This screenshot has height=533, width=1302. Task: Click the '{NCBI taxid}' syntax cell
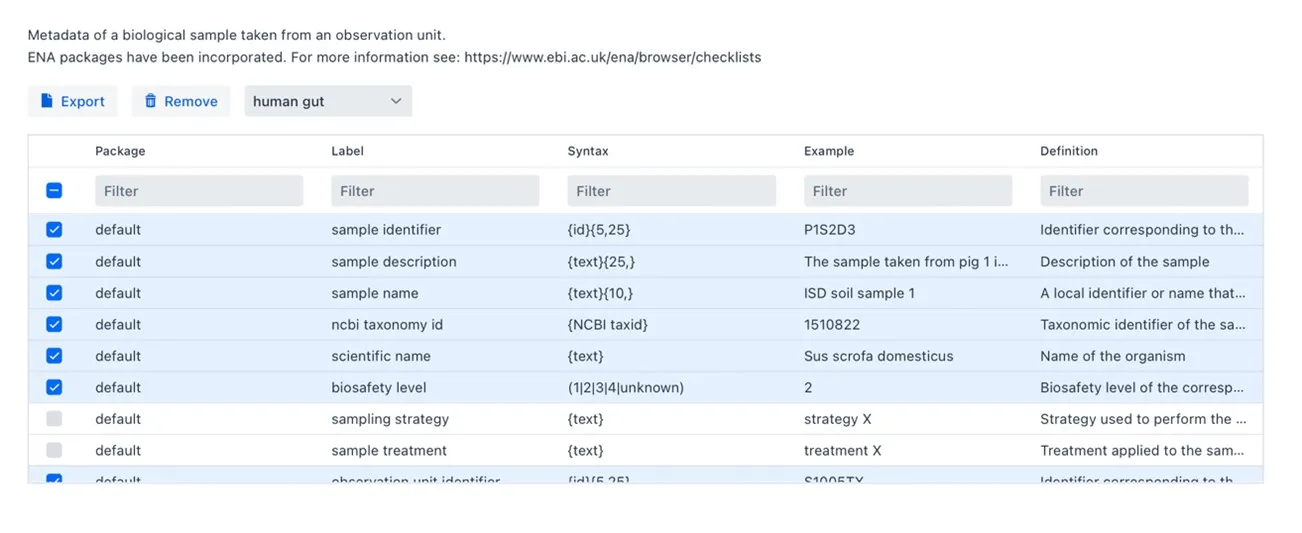pos(608,324)
